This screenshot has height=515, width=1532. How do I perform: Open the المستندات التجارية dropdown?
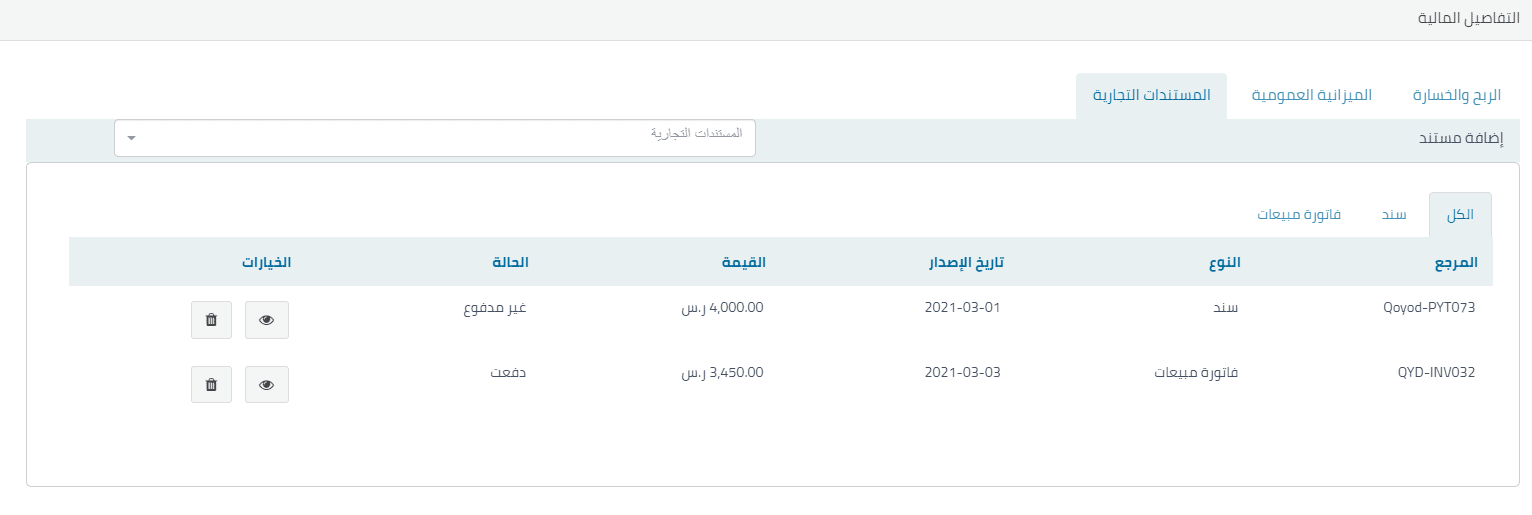[435, 138]
